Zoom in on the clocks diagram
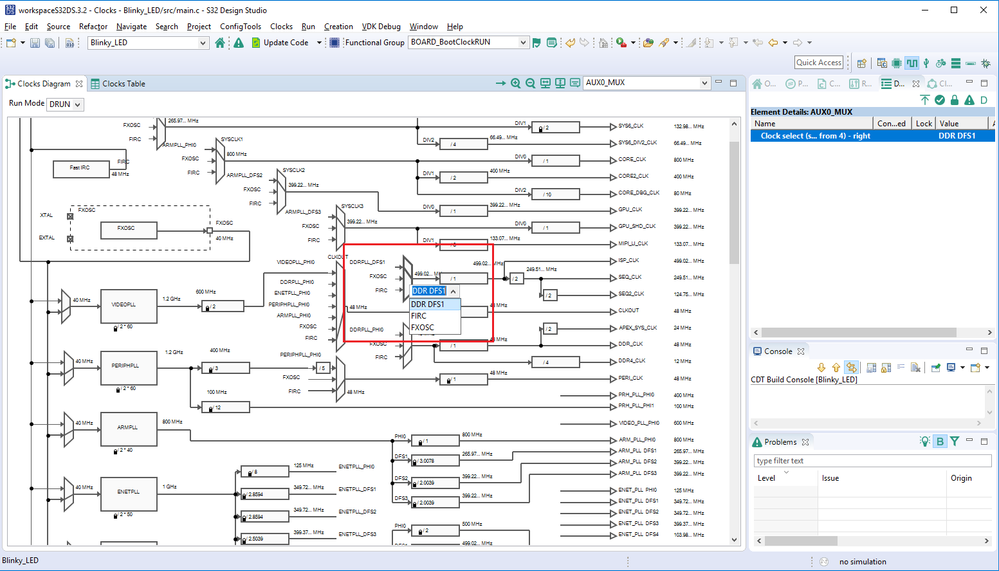The height and width of the screenshot is (571, 999). pos(515,84)
